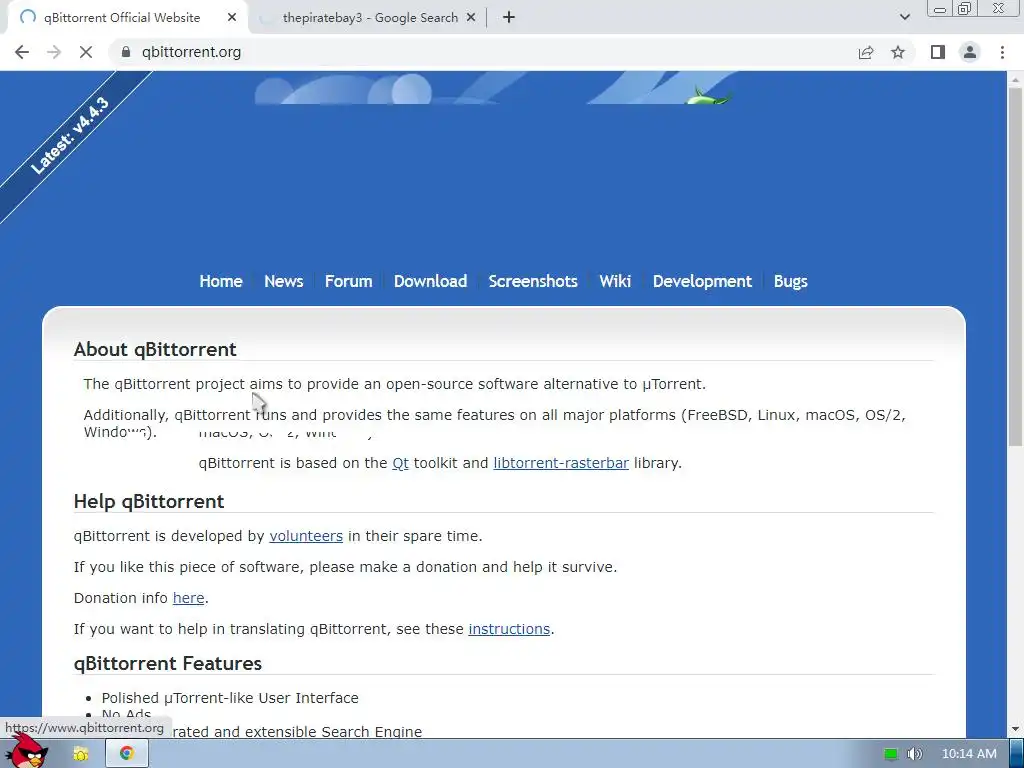Open the volume speaker tray icon
This screenshot has height=768, width=1024.
click(915, 754)
